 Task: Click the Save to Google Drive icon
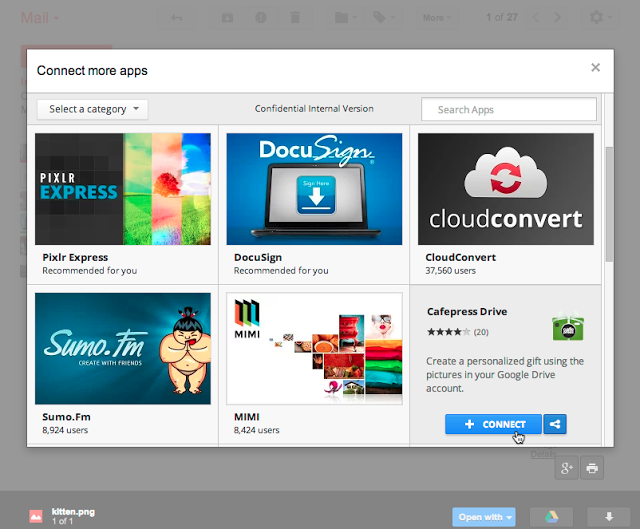(x=551, y=517)
